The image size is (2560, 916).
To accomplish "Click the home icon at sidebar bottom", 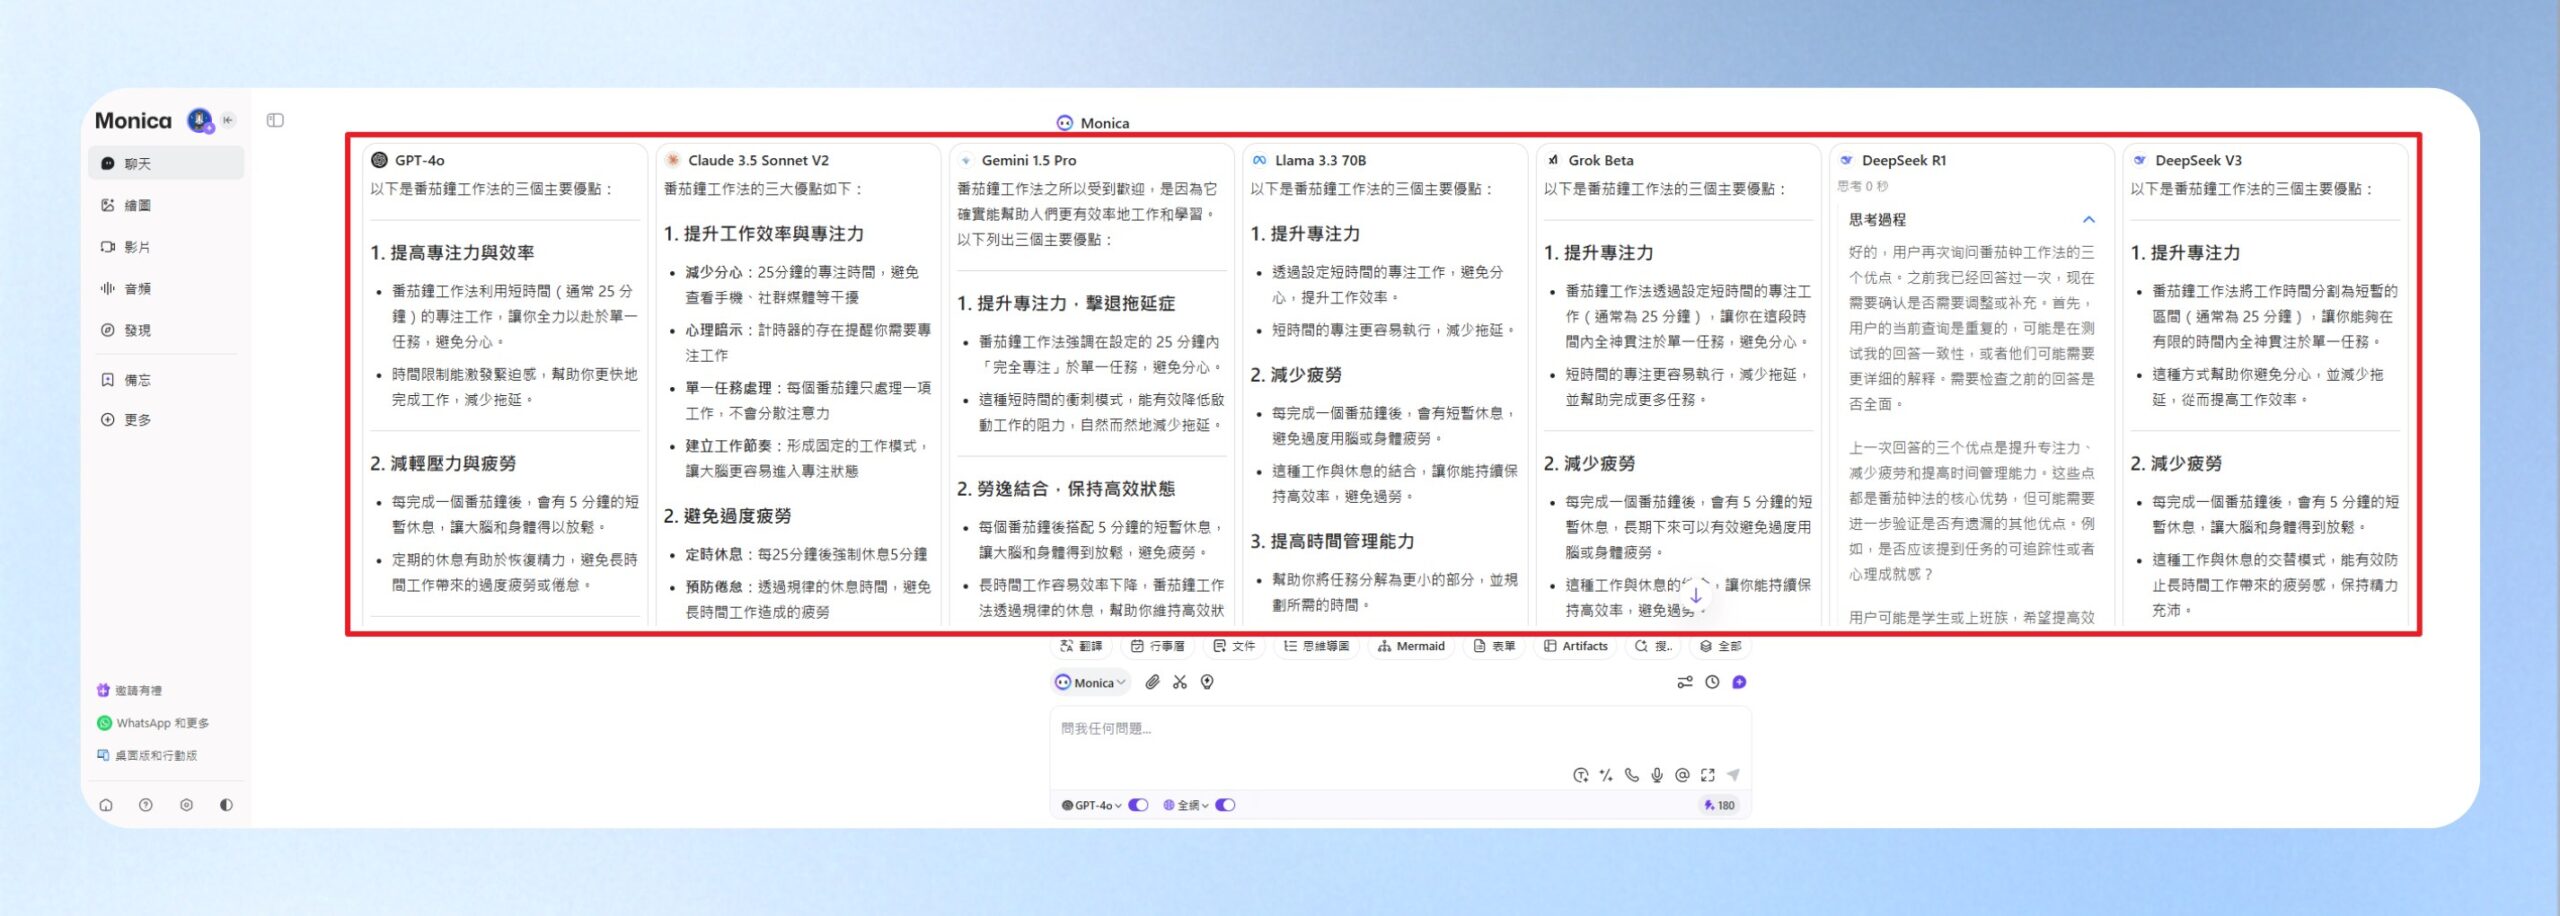I will (x=106, y=805).
